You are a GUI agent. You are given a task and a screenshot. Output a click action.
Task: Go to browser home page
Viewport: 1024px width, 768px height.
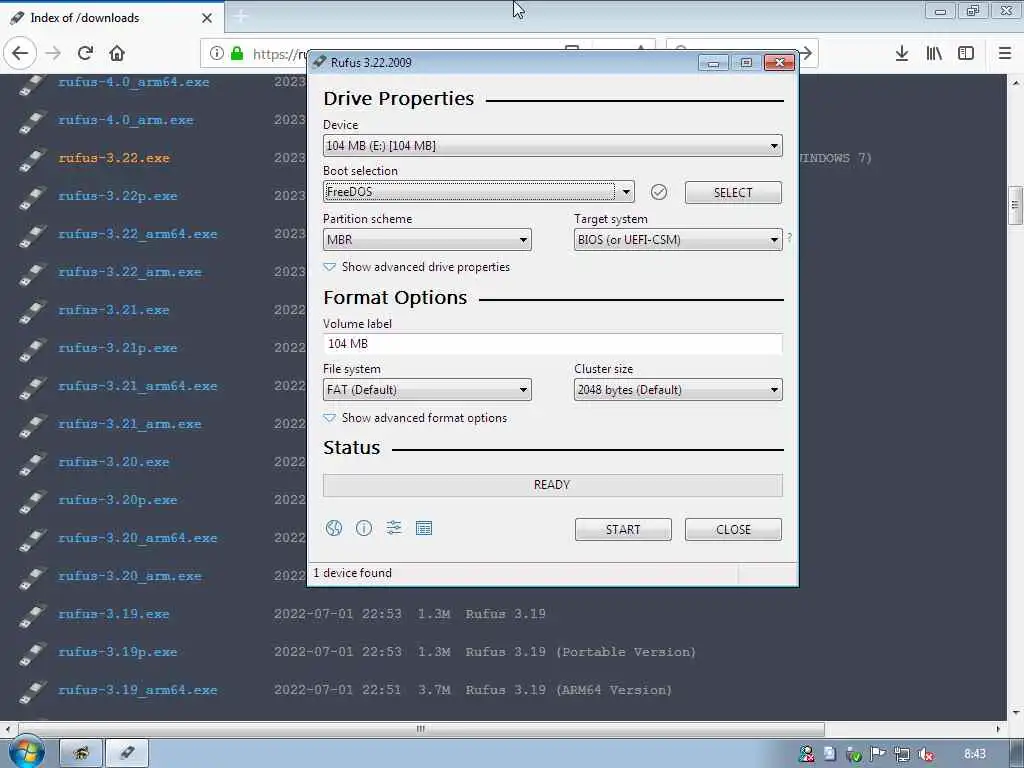click(x=117, y=54)
